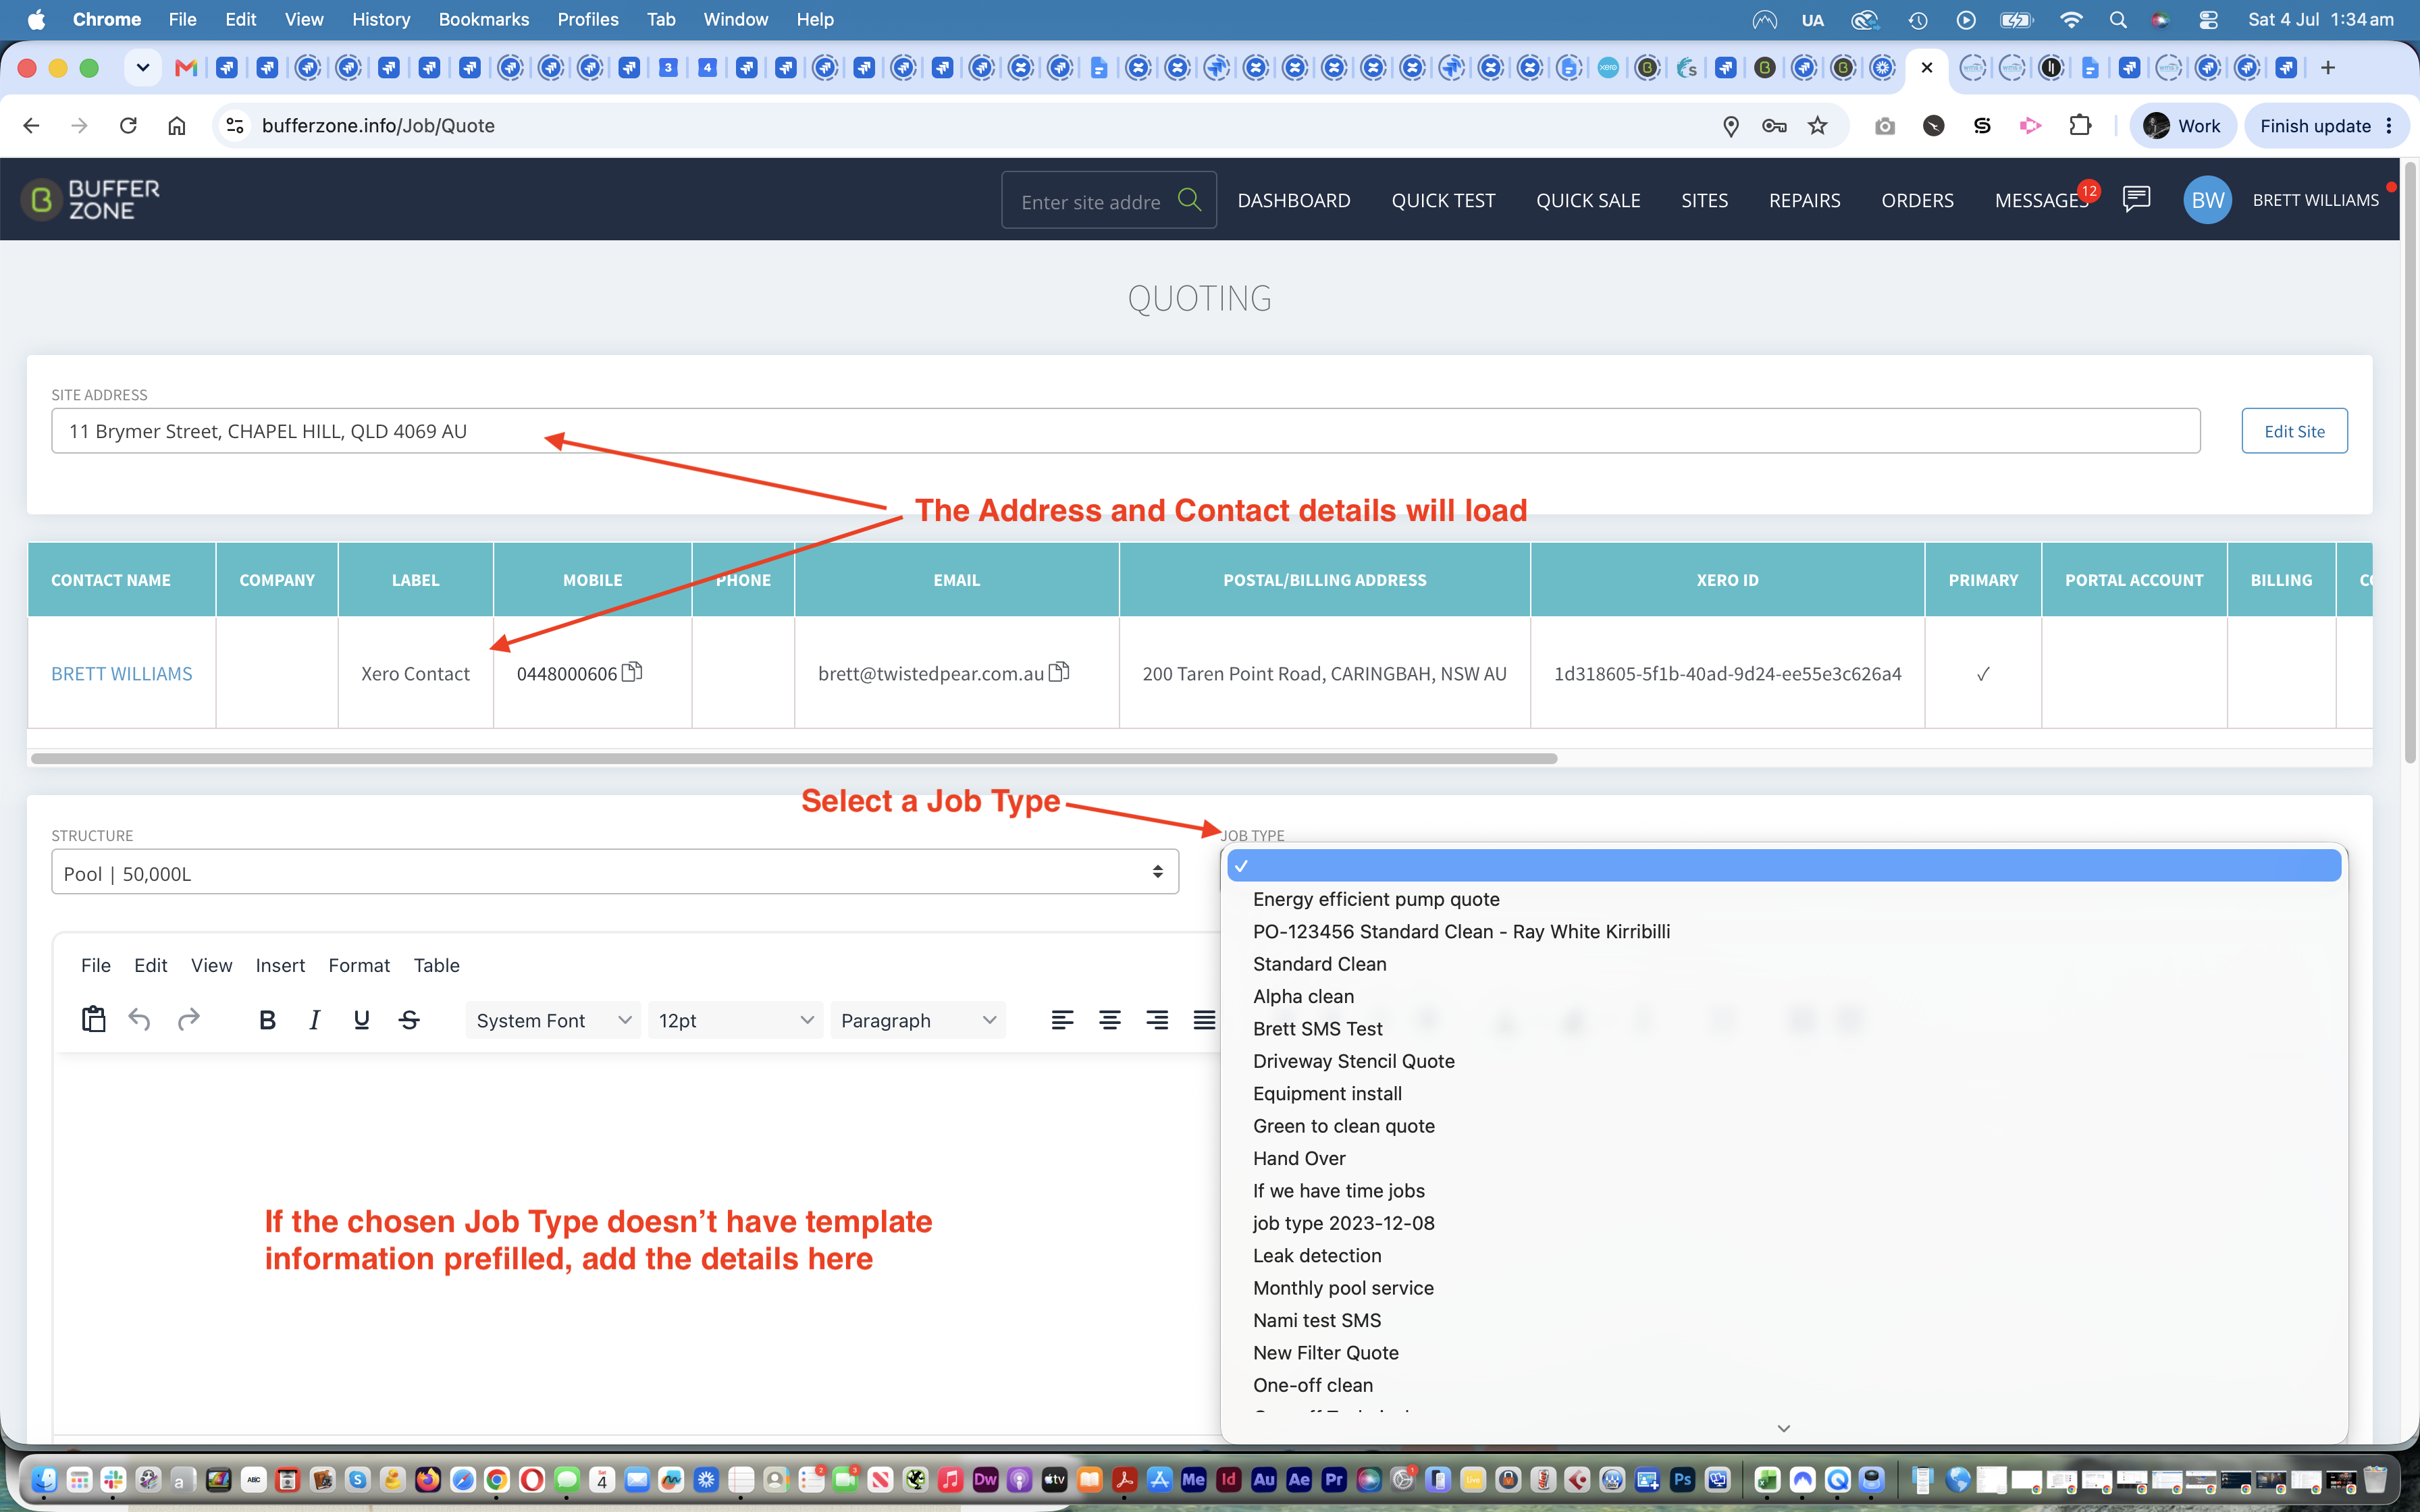Open the QUICK SALE navigation item
Image resolution: width=2420 pixels, height=1512 pixels.
(x=1588, y=200)
